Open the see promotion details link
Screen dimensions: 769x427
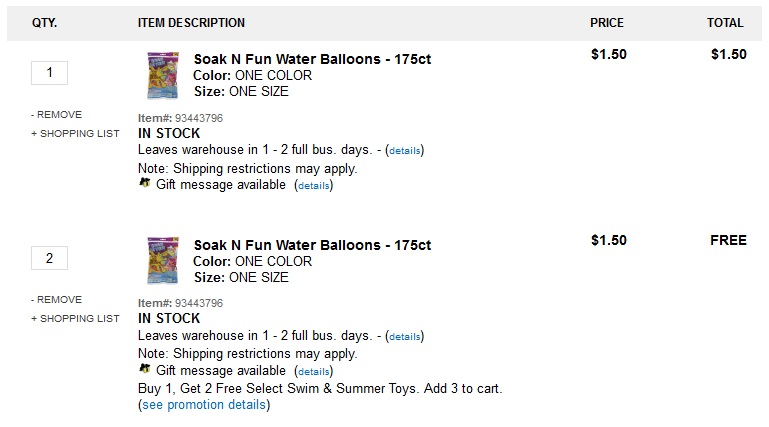click(204, 405)
